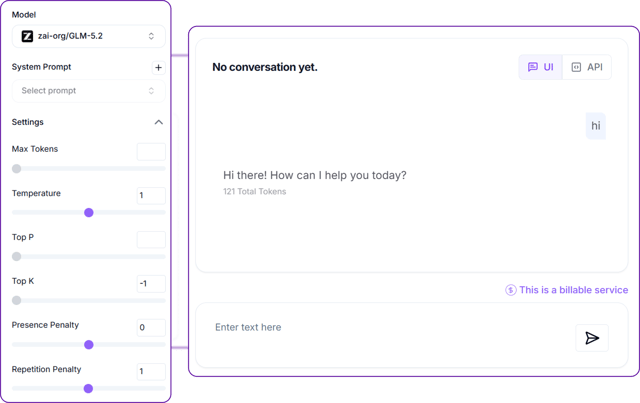Open the Select prompt dropdown
Image resolution: width=640 pixels, height=403 pixels.
coord(89,91)
